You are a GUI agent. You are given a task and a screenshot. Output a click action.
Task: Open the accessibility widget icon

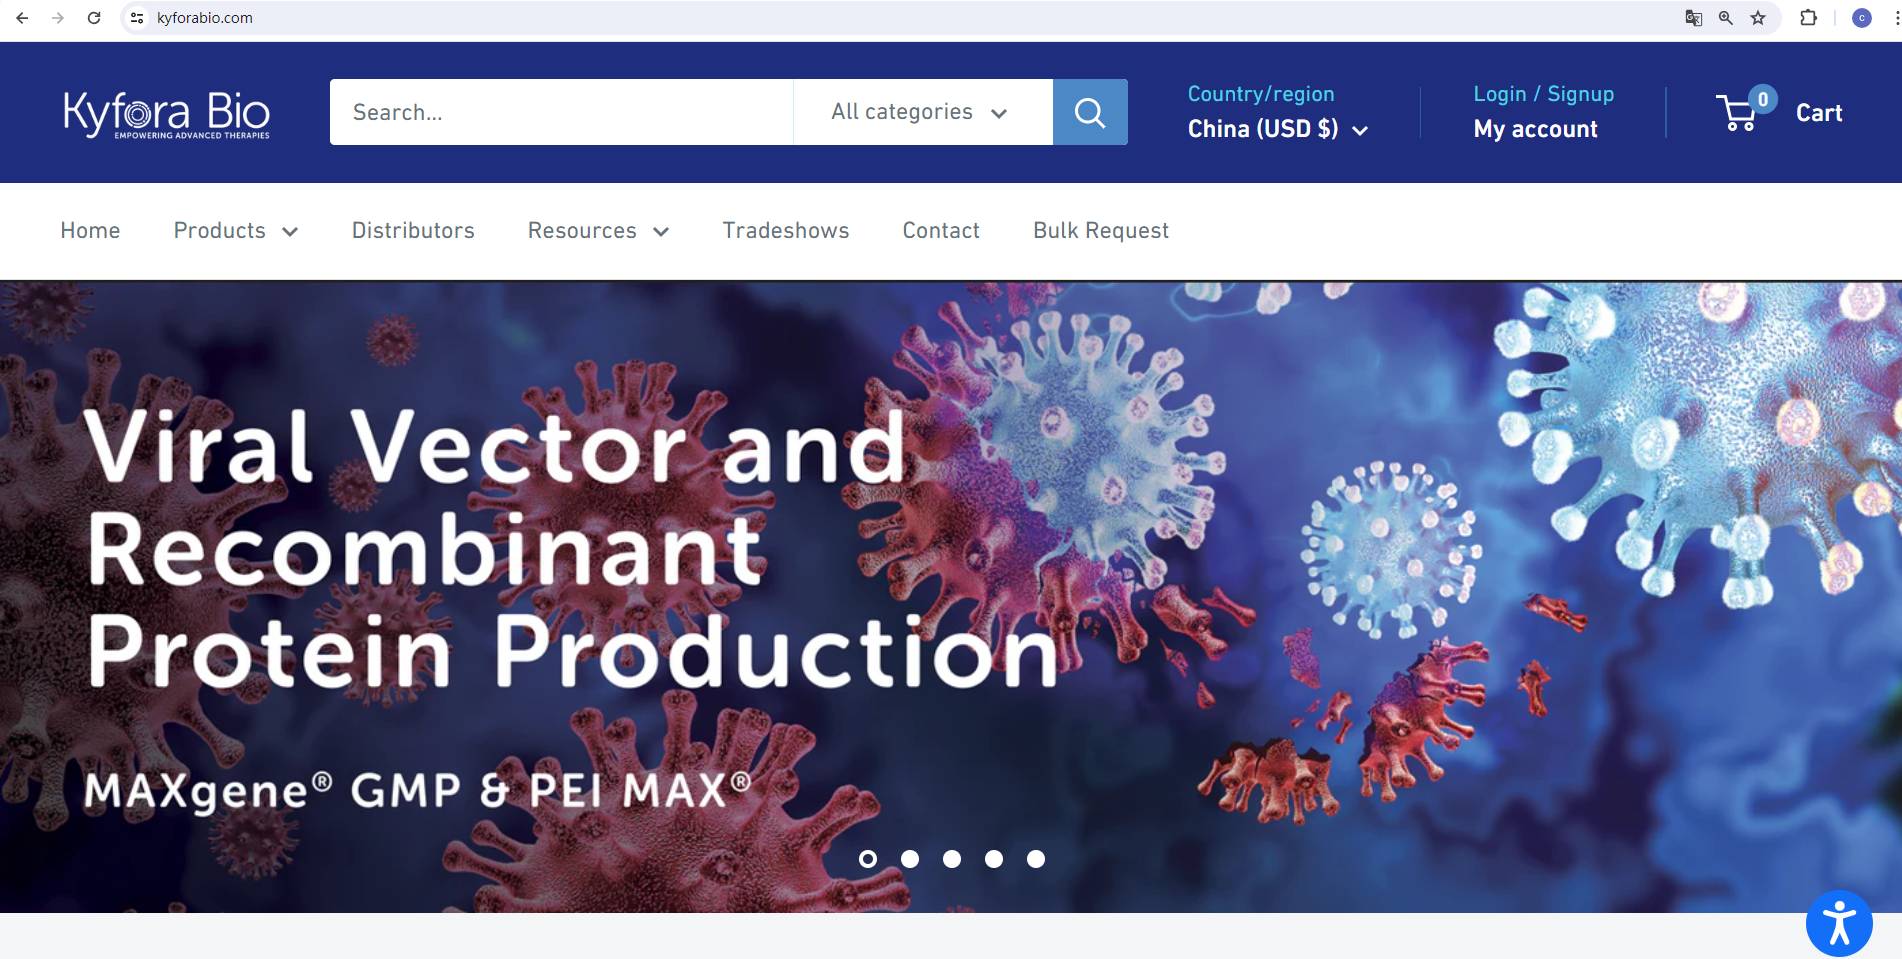[1838, 922]
